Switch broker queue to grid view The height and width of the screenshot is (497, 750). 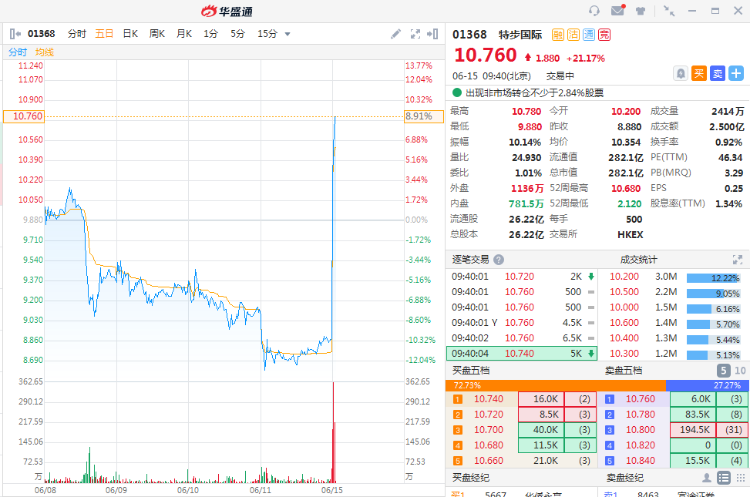pos(740,477)
